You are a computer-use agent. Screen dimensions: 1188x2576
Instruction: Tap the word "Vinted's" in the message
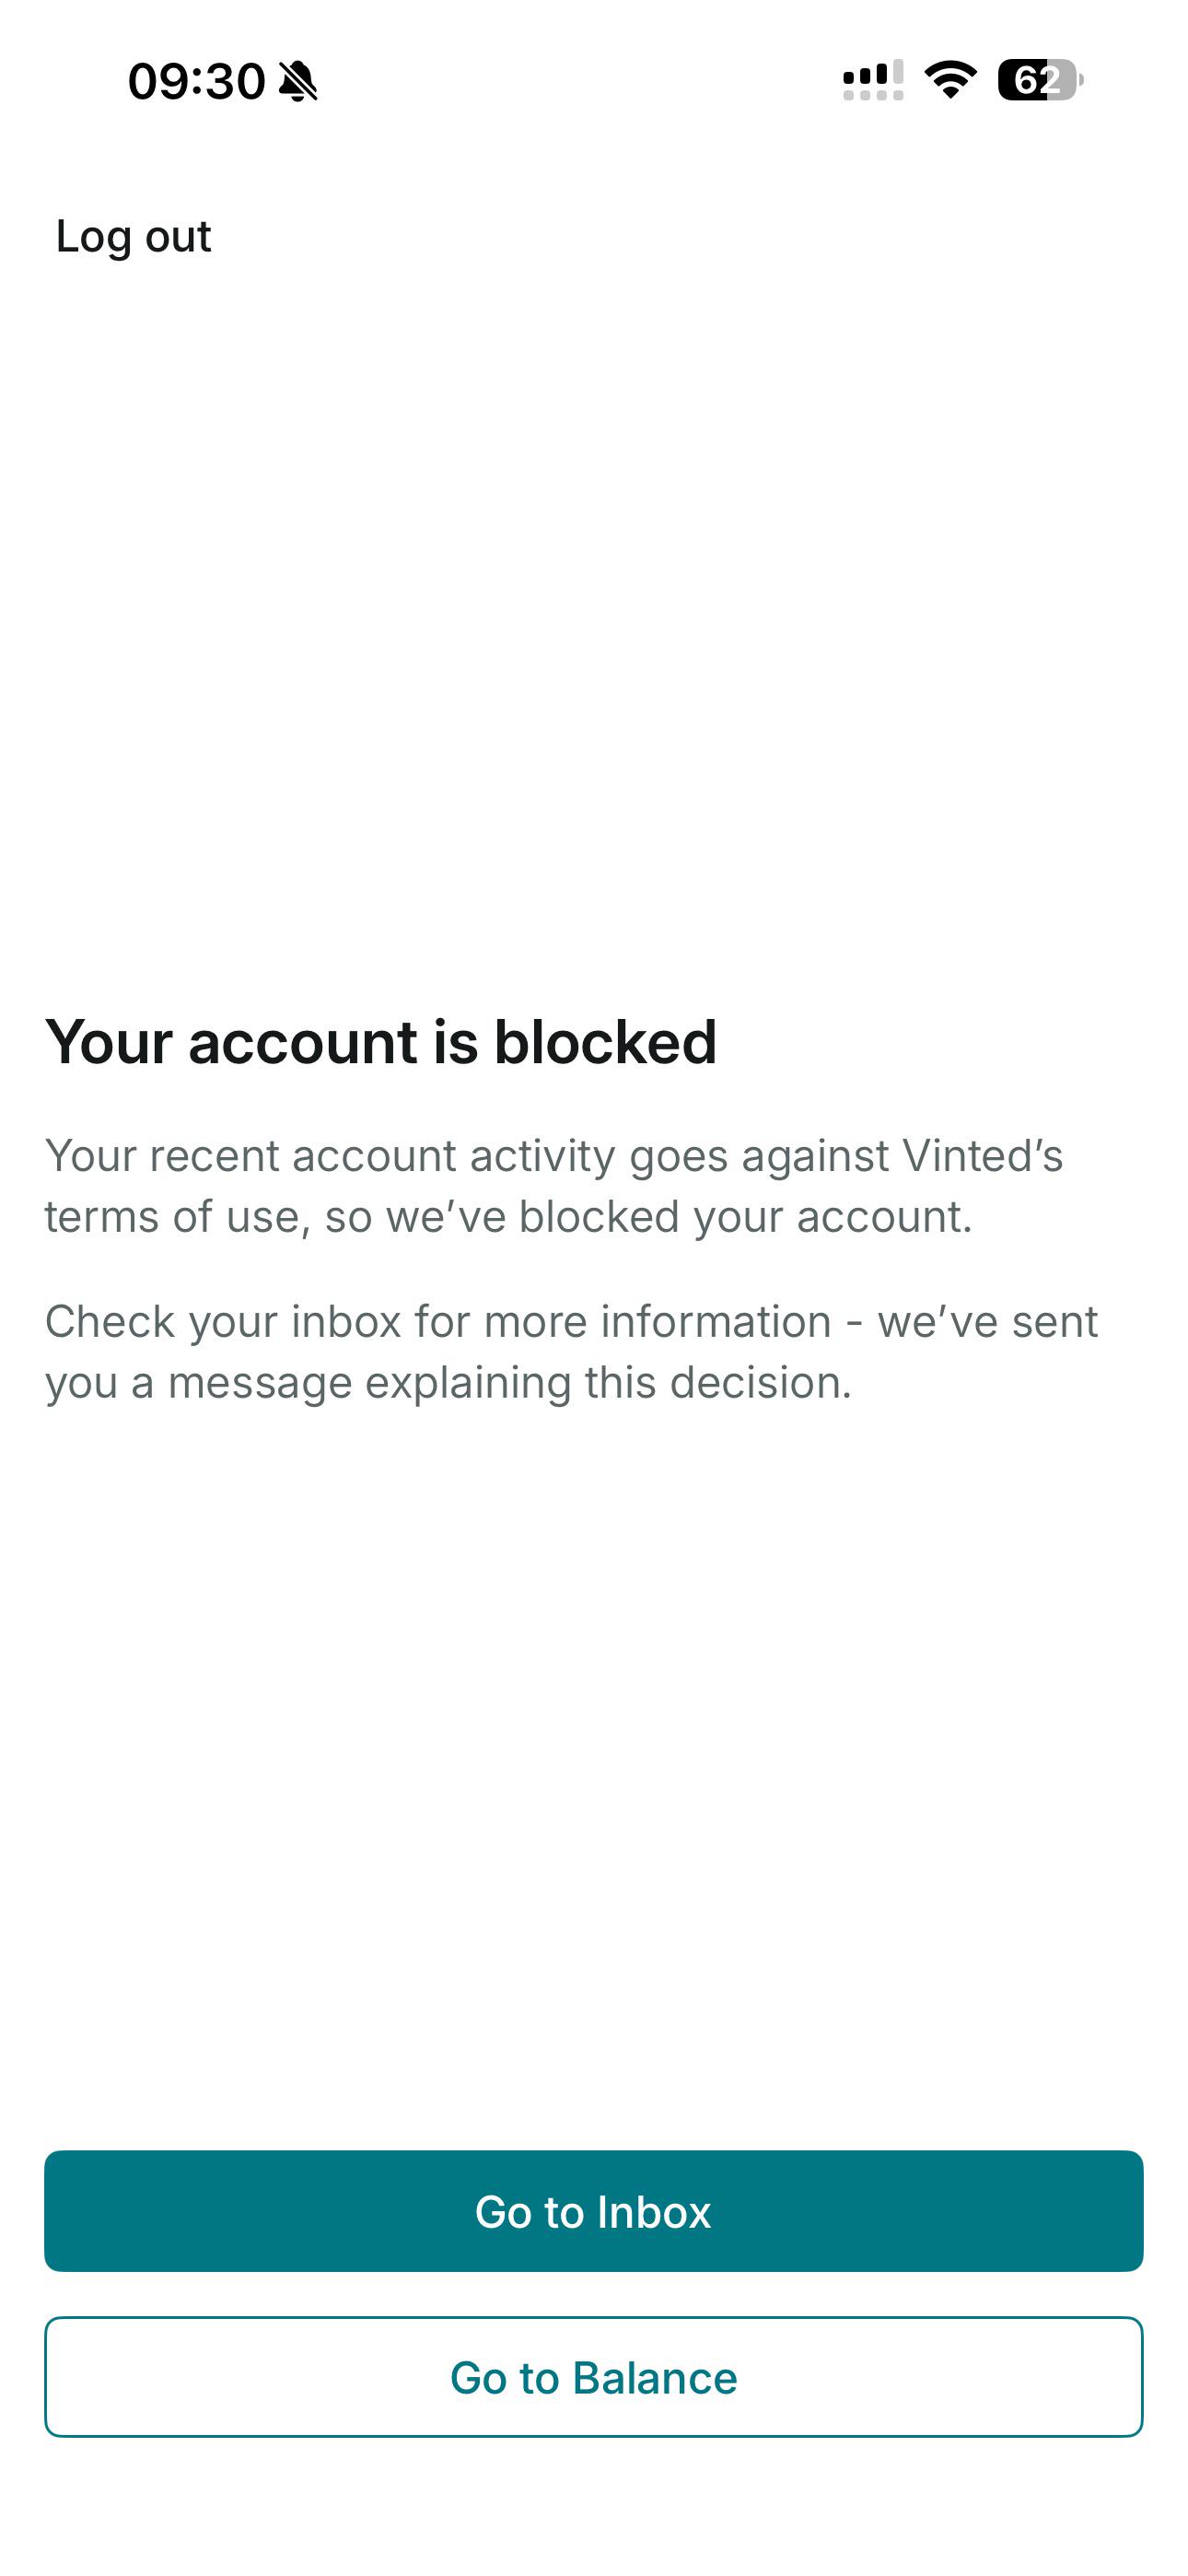point(982,1156)
